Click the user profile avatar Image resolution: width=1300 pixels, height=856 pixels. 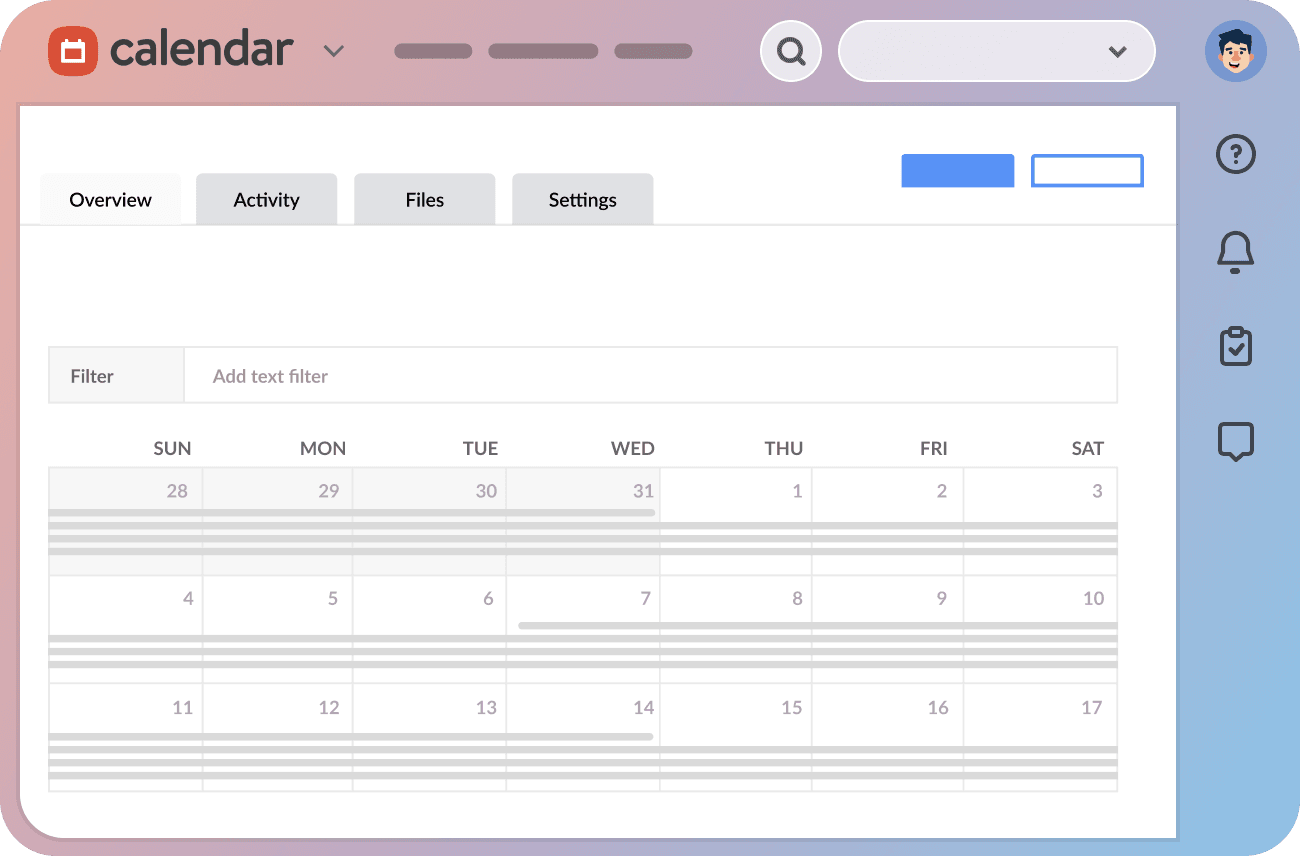tap(1236, 51)
